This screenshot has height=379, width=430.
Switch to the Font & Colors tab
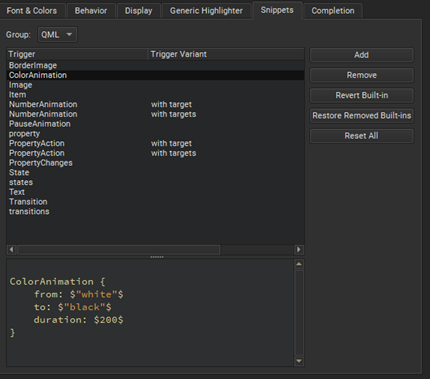[32, 11]
